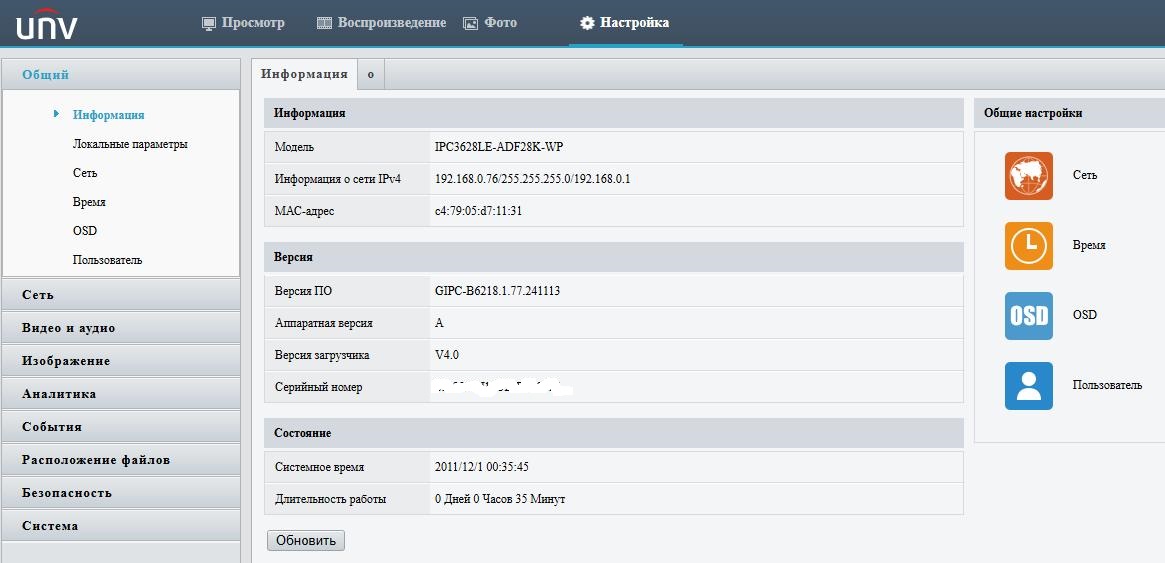Expand the Сеть sidebar section
This screenshot has height=563, width=1165.
click(120, 295)
